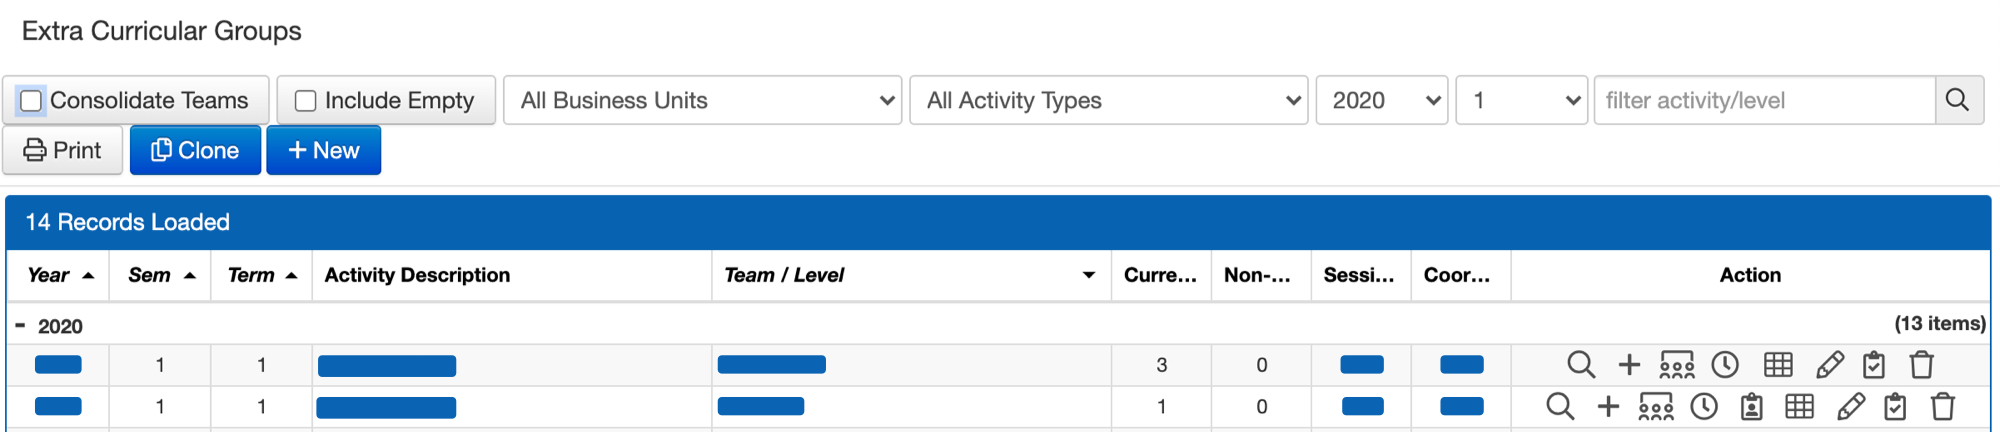
Task: Enable the Include Empty checkbox
Action: pos(306,101)
